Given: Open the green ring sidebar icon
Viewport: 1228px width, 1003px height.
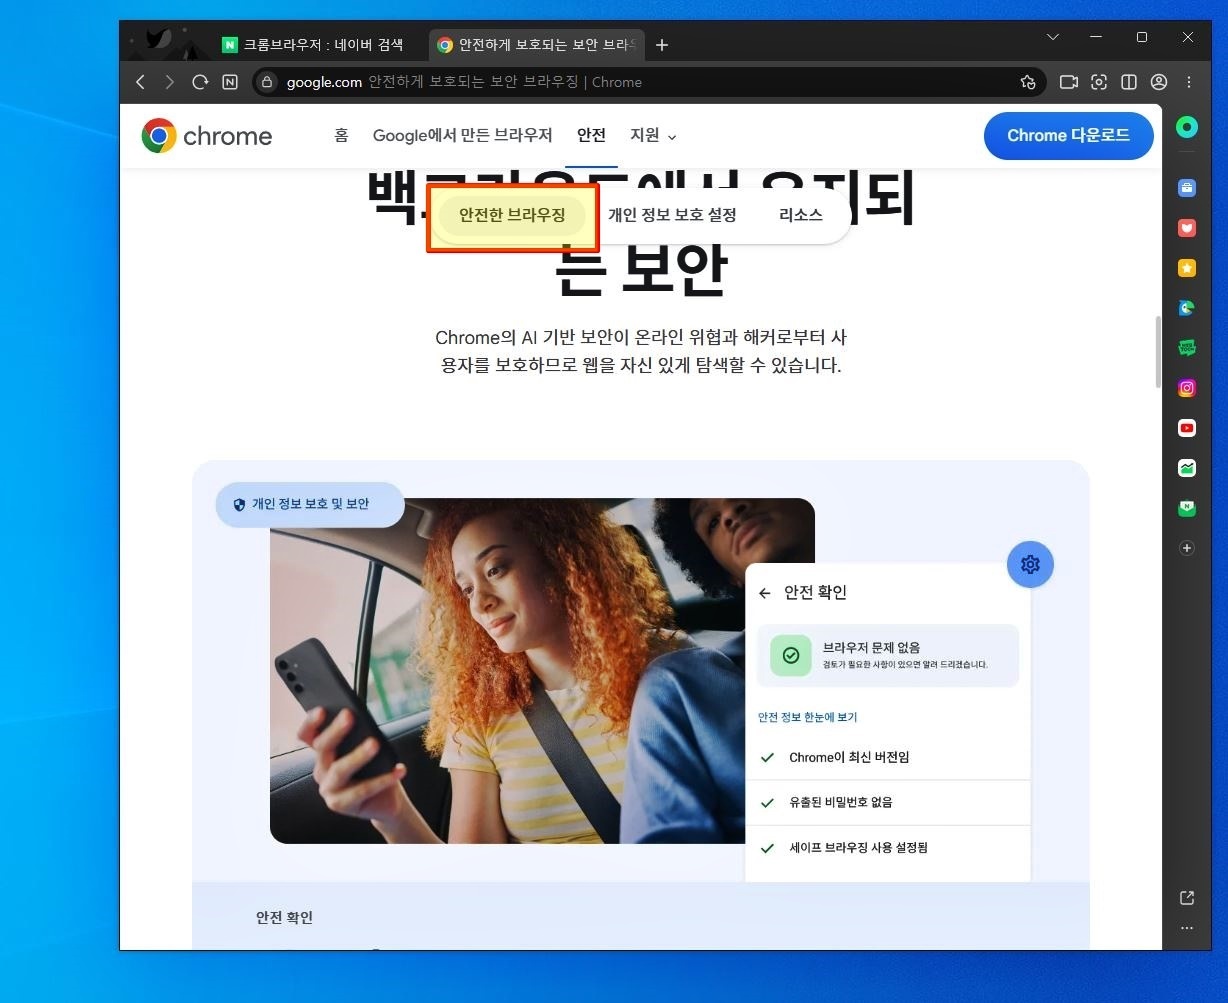Looking at the screenshot, I should (x=1187, y=127).
